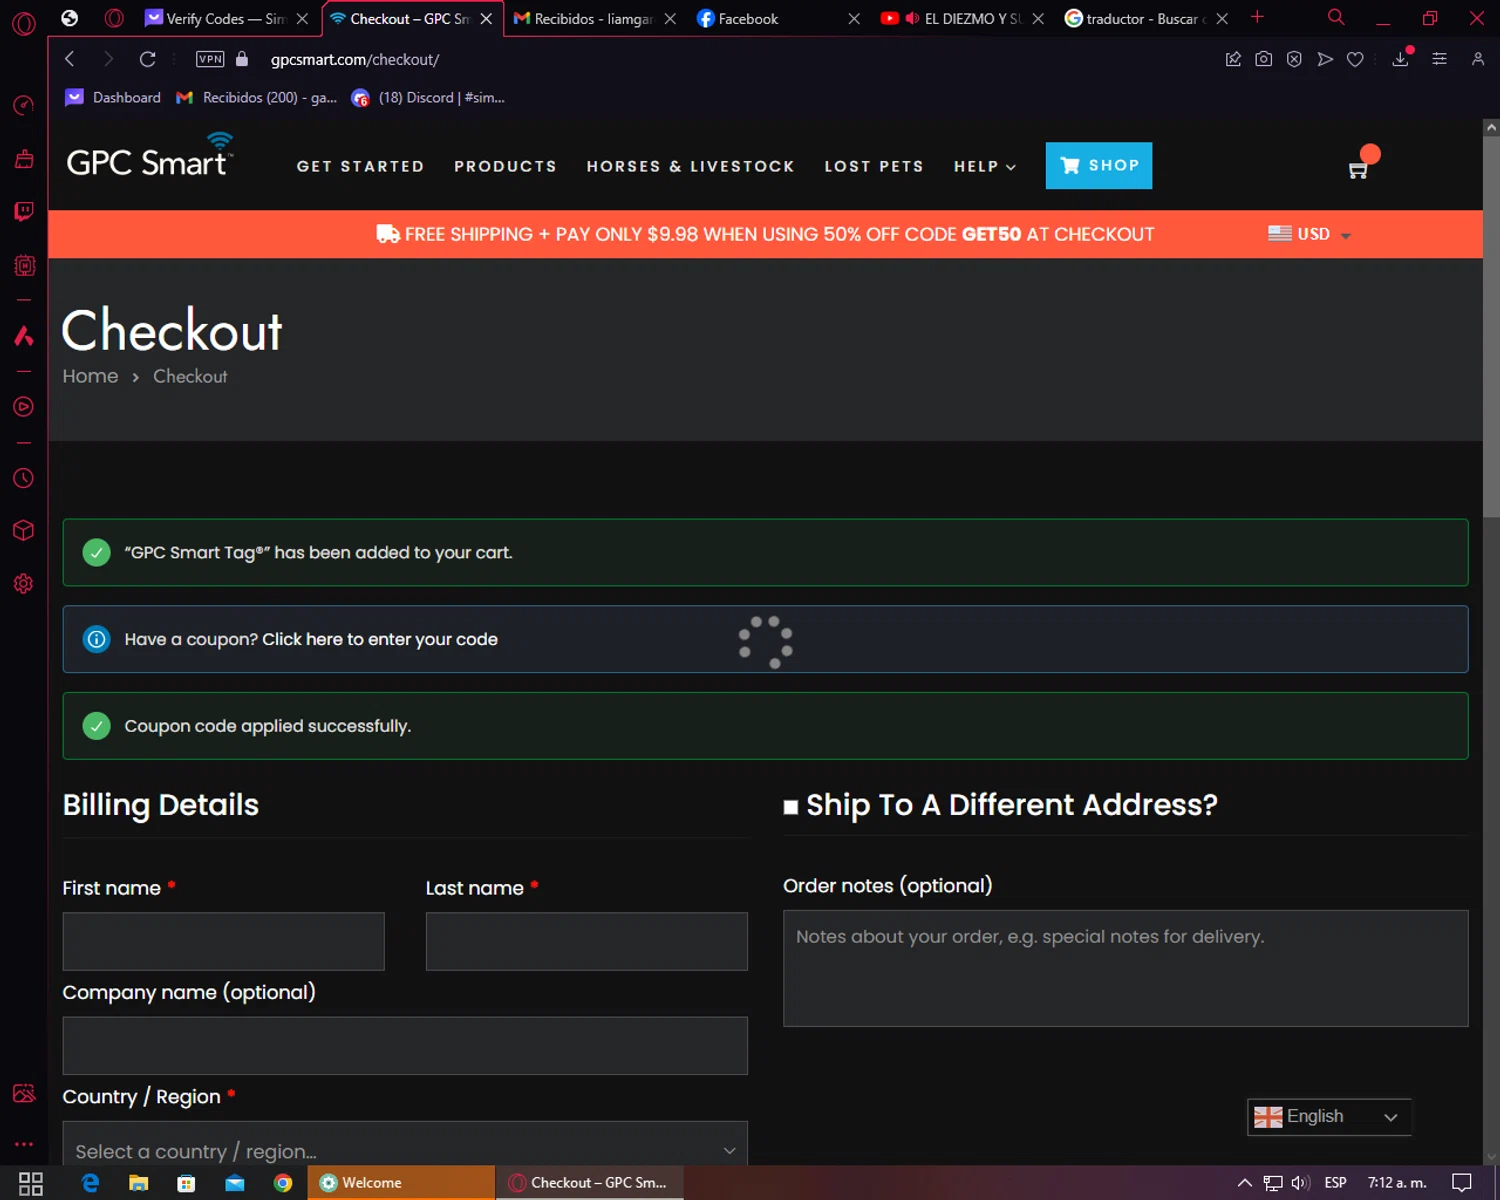Image resolution: width=1500 pixels, height=1200 pixels.
Task: Click the Home breadcrumb link
Action: 90,376
